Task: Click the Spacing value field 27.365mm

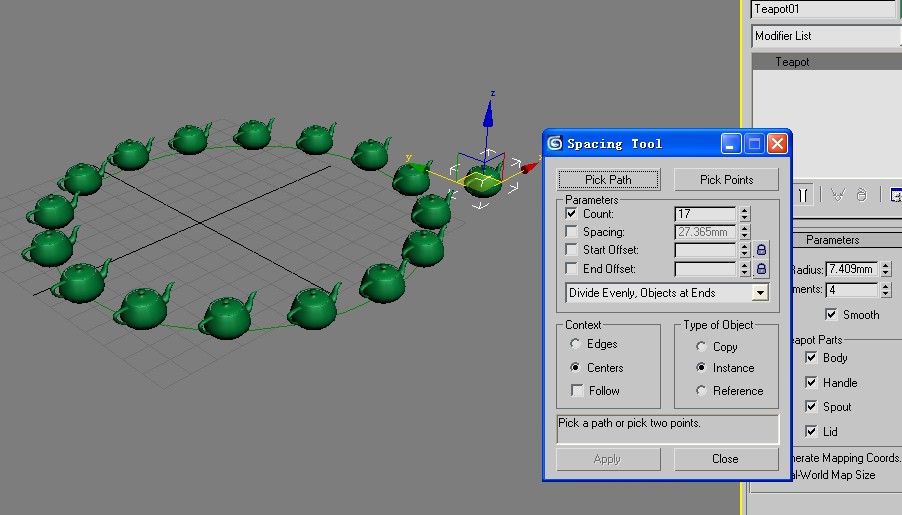Action: pos(705,231)
